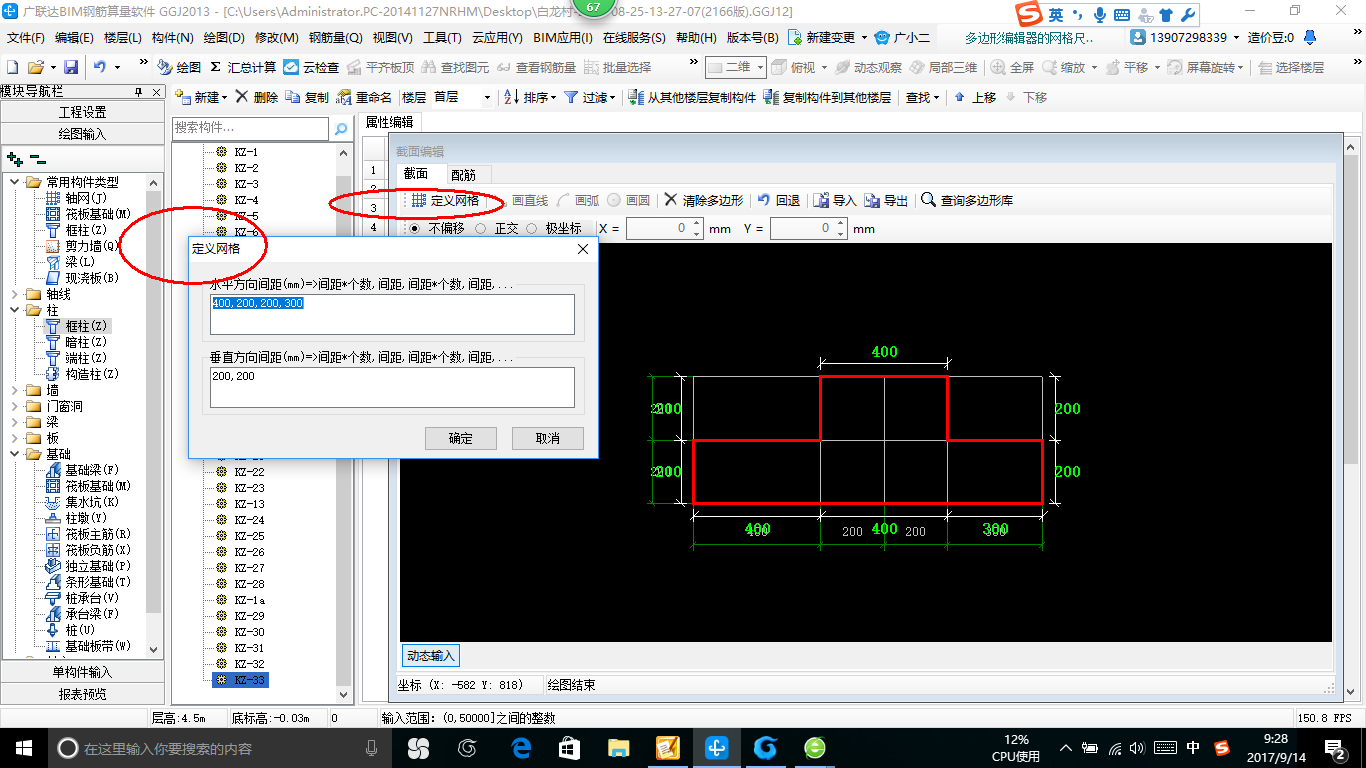
Task: Click the 动态输入 button
Action: click(x=431, y=656)
